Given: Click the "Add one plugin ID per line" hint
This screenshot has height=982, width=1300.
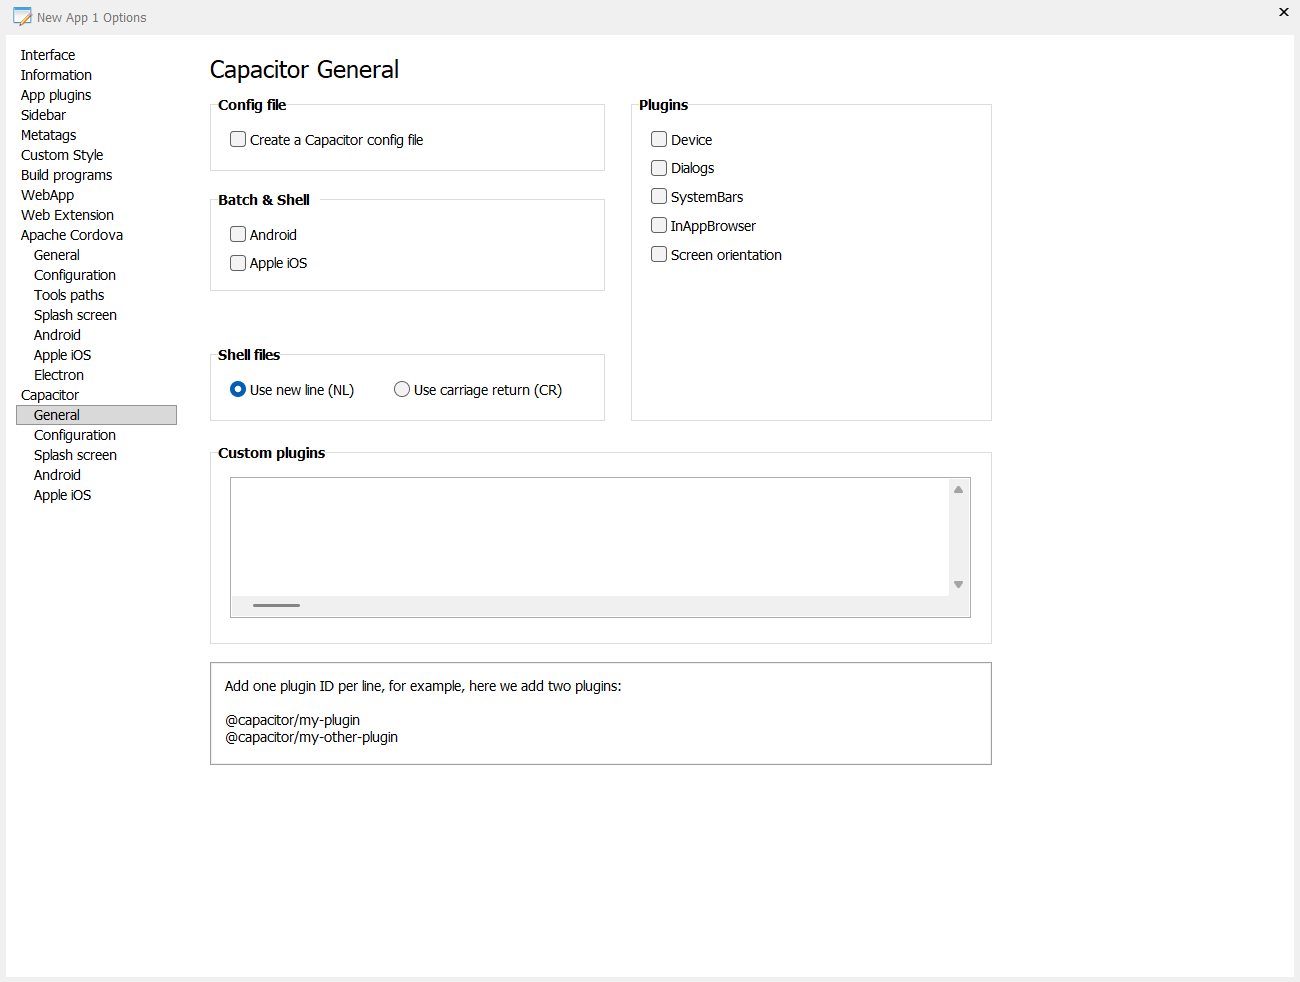Looking at the screenshot, I should click(x=423, y=686).
